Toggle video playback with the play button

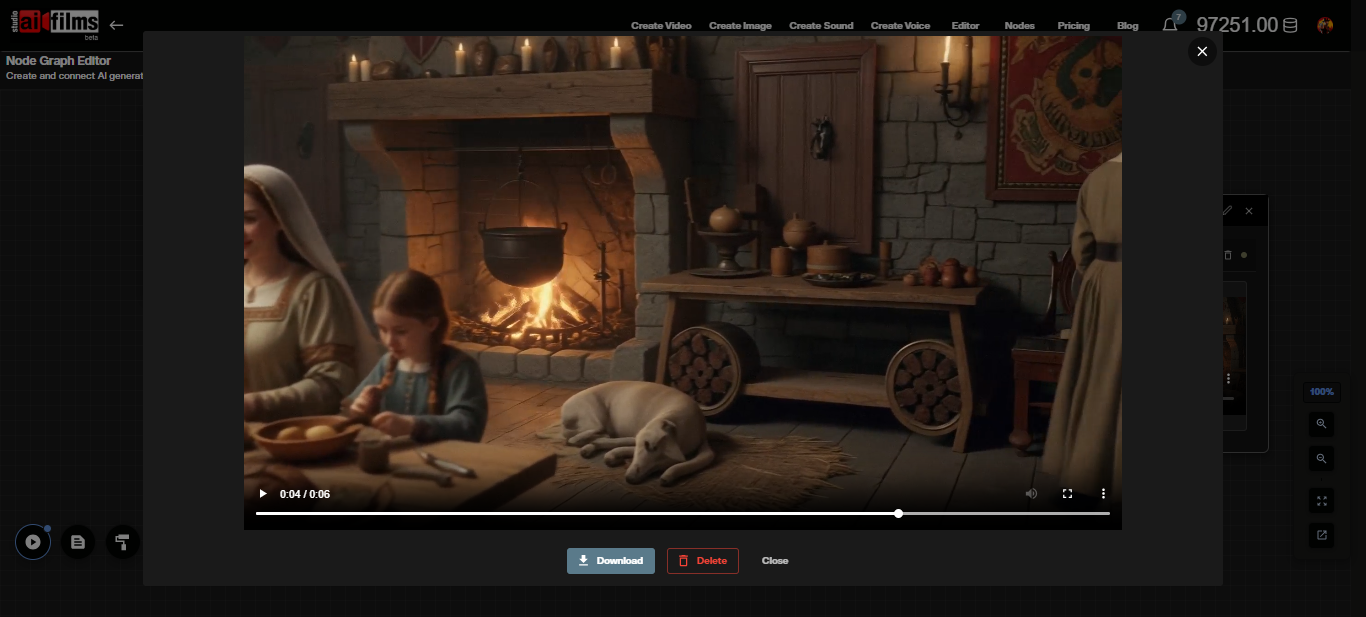(x=263, y=493)
